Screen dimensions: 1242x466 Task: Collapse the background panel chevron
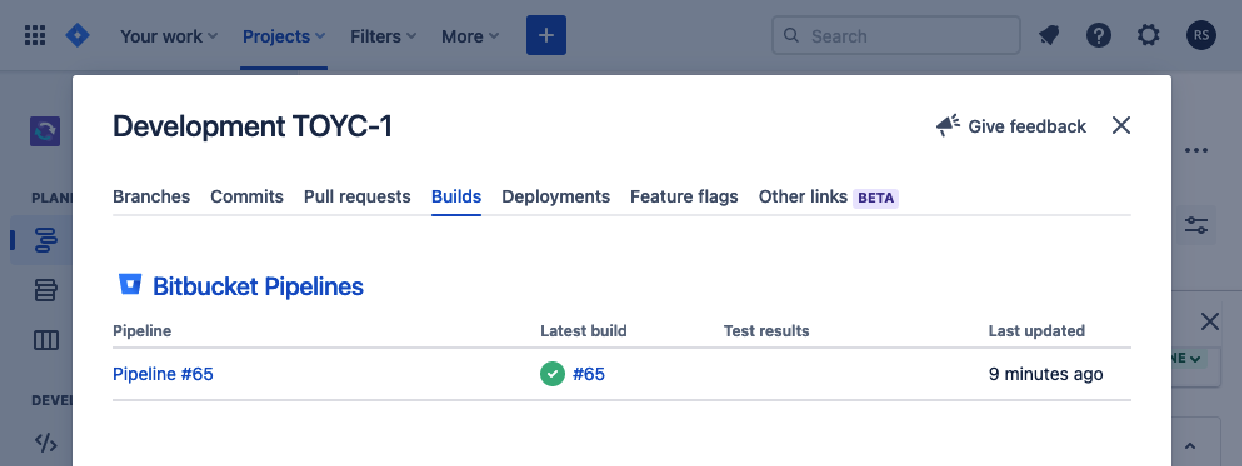[x=1192, y=446]
